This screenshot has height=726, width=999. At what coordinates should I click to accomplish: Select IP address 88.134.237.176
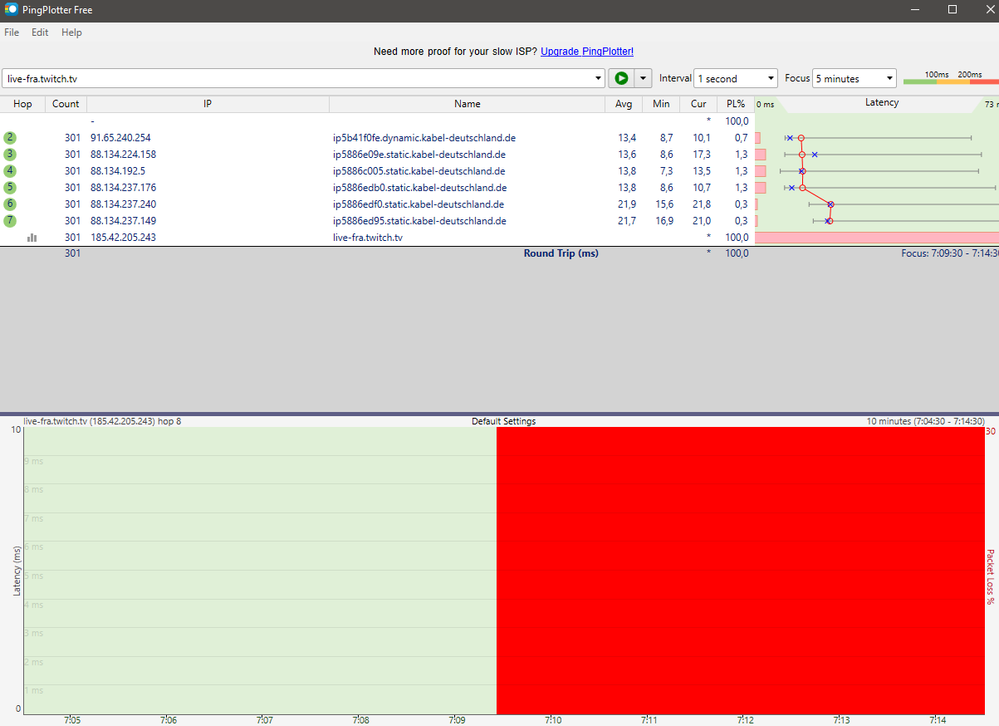pos(123,187)
